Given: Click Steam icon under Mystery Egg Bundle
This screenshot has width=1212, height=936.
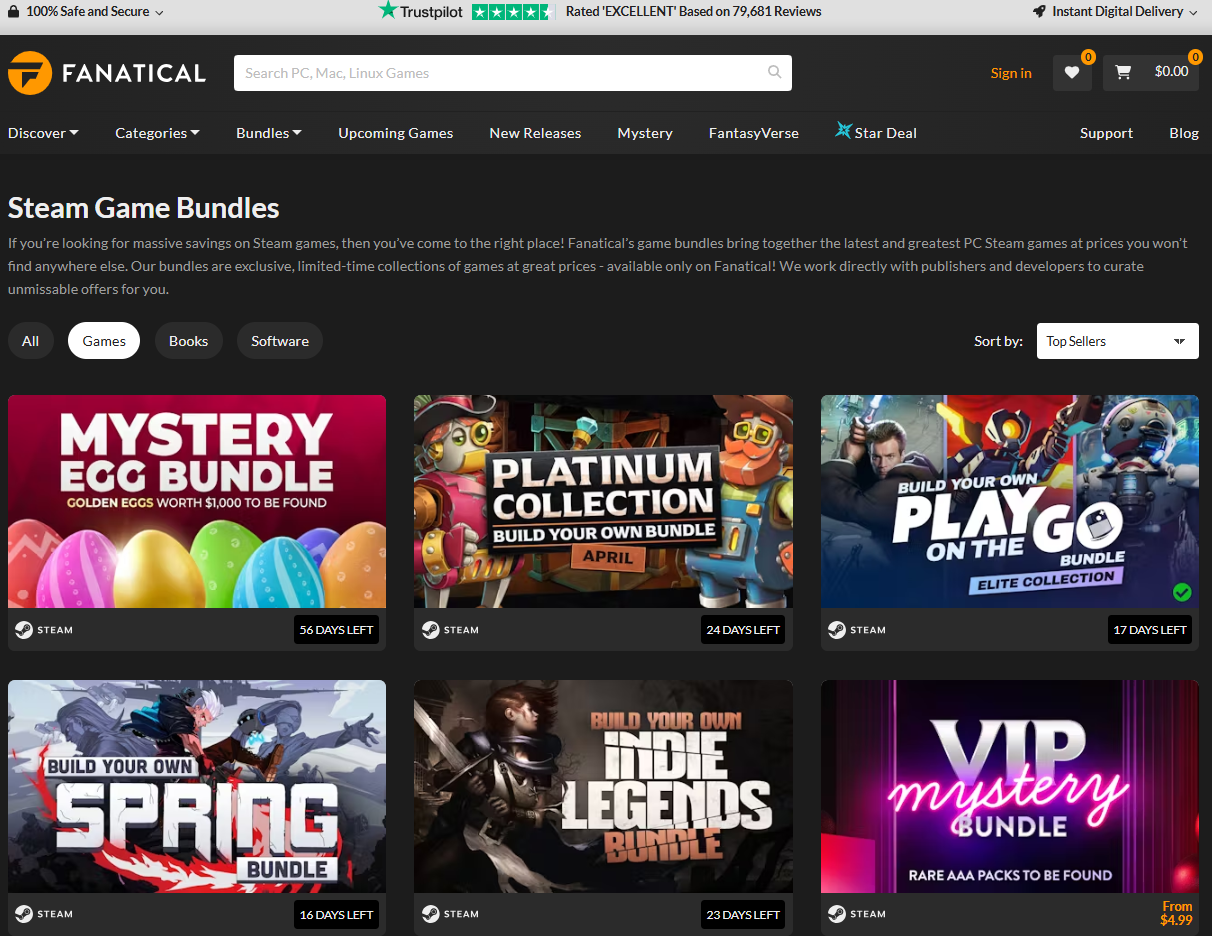Looking at the screenshot, I should click(x=24, y=630).
